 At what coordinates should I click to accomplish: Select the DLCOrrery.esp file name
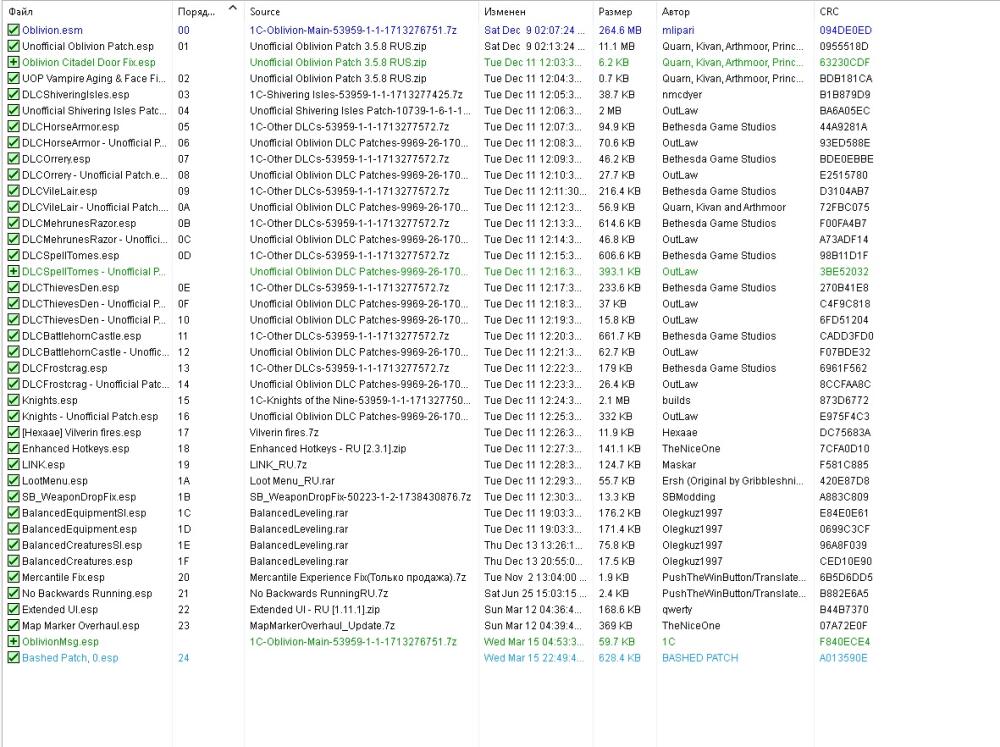pos(56,159)
